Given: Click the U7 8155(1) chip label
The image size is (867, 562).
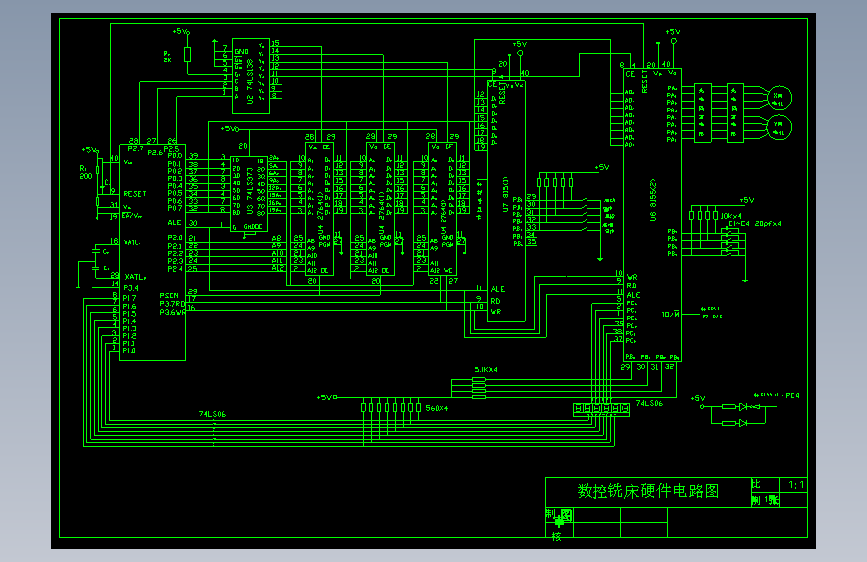Looking at the screenshot, I should tap(505, 195).
